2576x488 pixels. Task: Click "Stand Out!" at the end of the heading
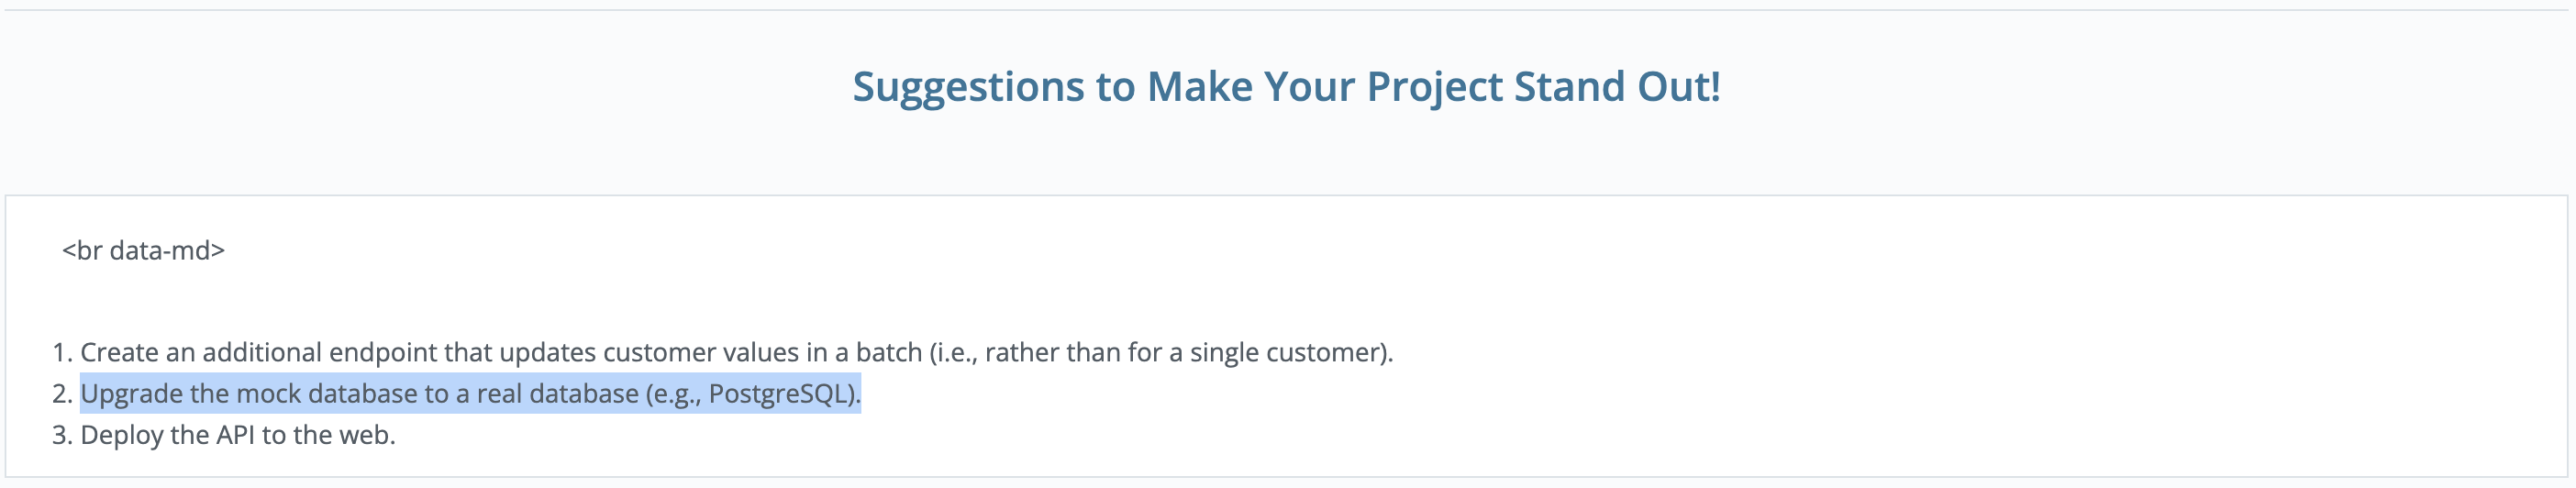click(x=1617, y=86)
